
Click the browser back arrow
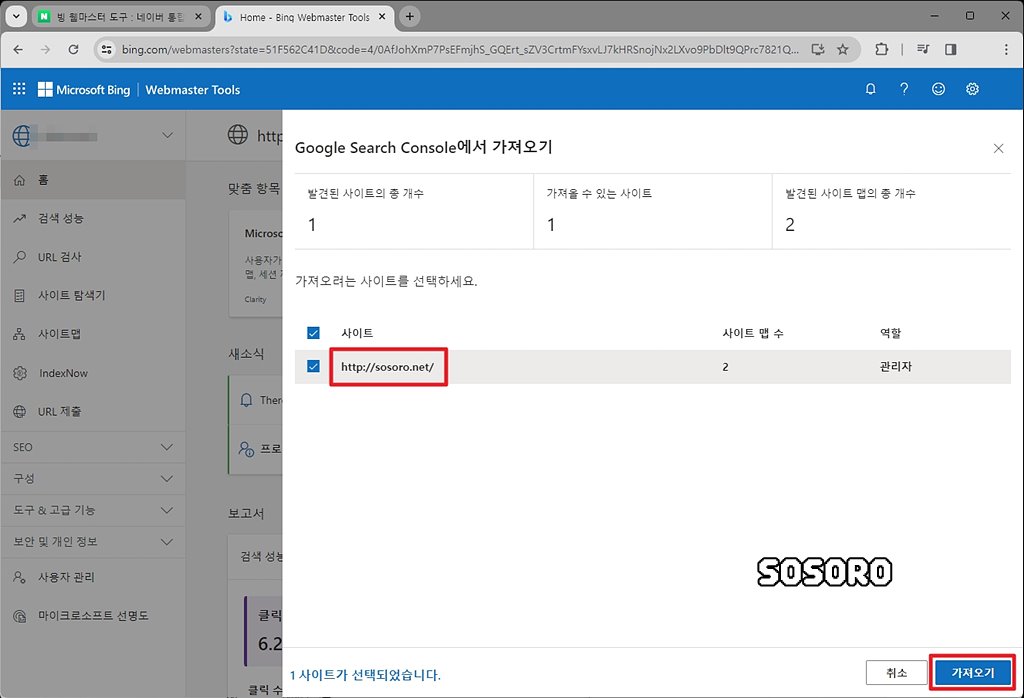pos(18,49)
